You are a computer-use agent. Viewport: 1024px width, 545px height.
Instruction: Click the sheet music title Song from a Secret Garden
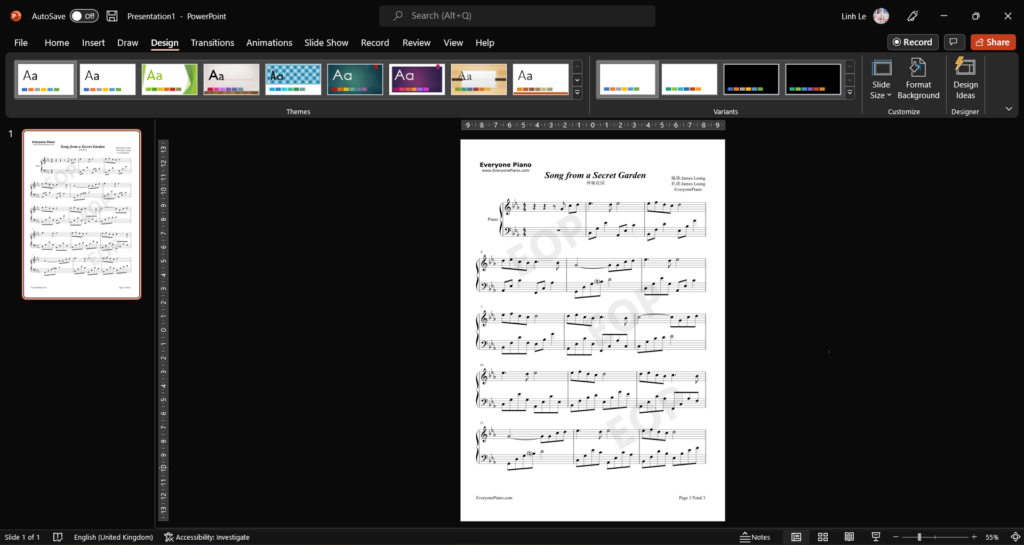[x=595, y=175]
